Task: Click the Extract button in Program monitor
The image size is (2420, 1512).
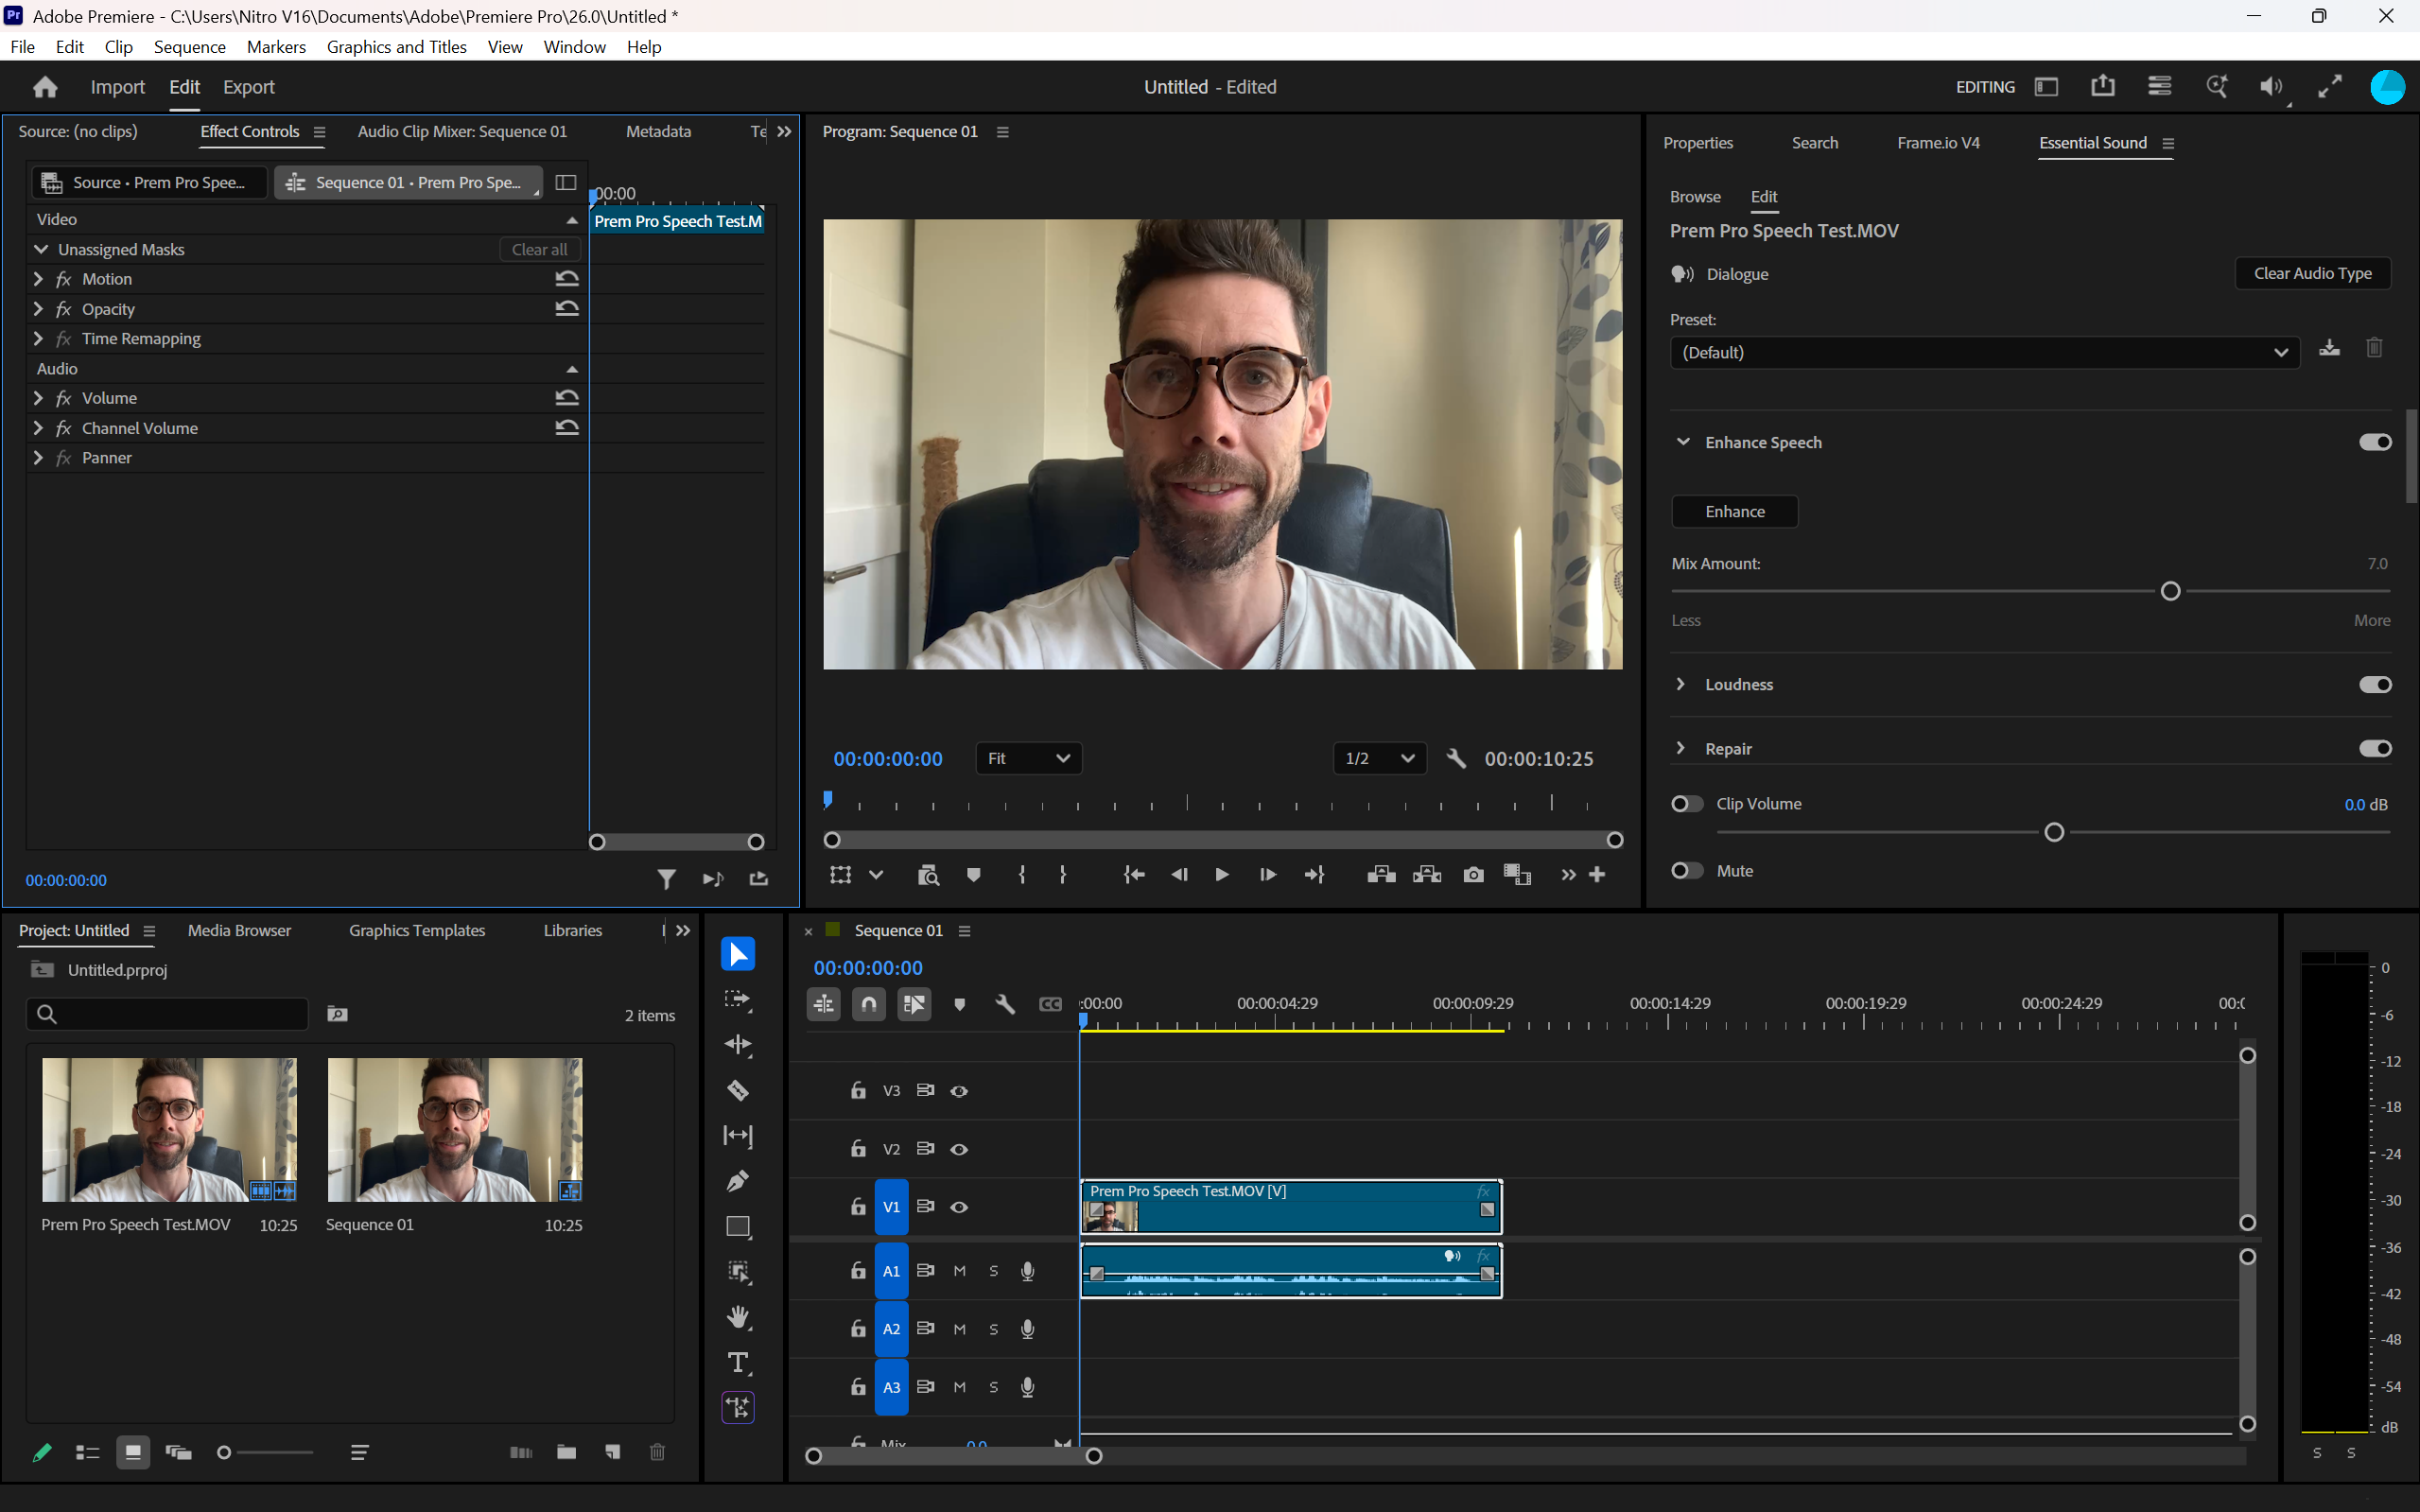Action: tap(1427, 875)
